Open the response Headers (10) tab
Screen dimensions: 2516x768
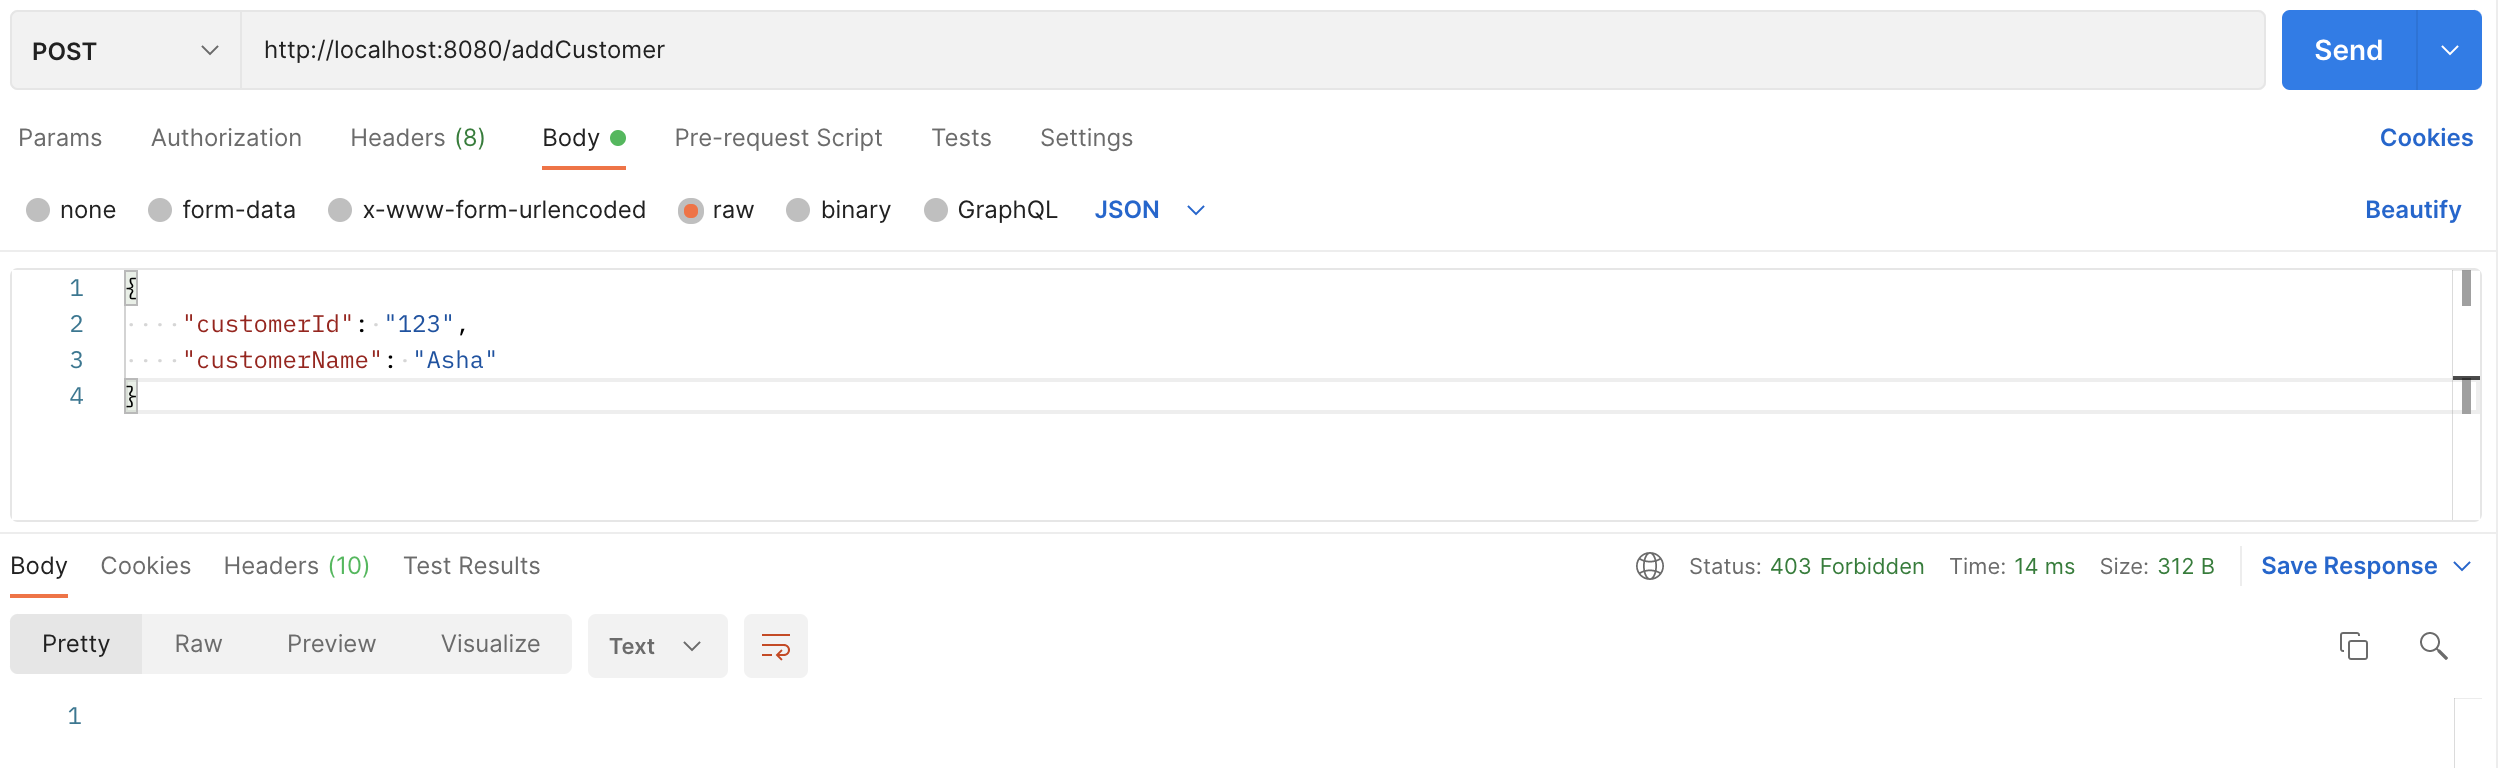pos(297,566)
